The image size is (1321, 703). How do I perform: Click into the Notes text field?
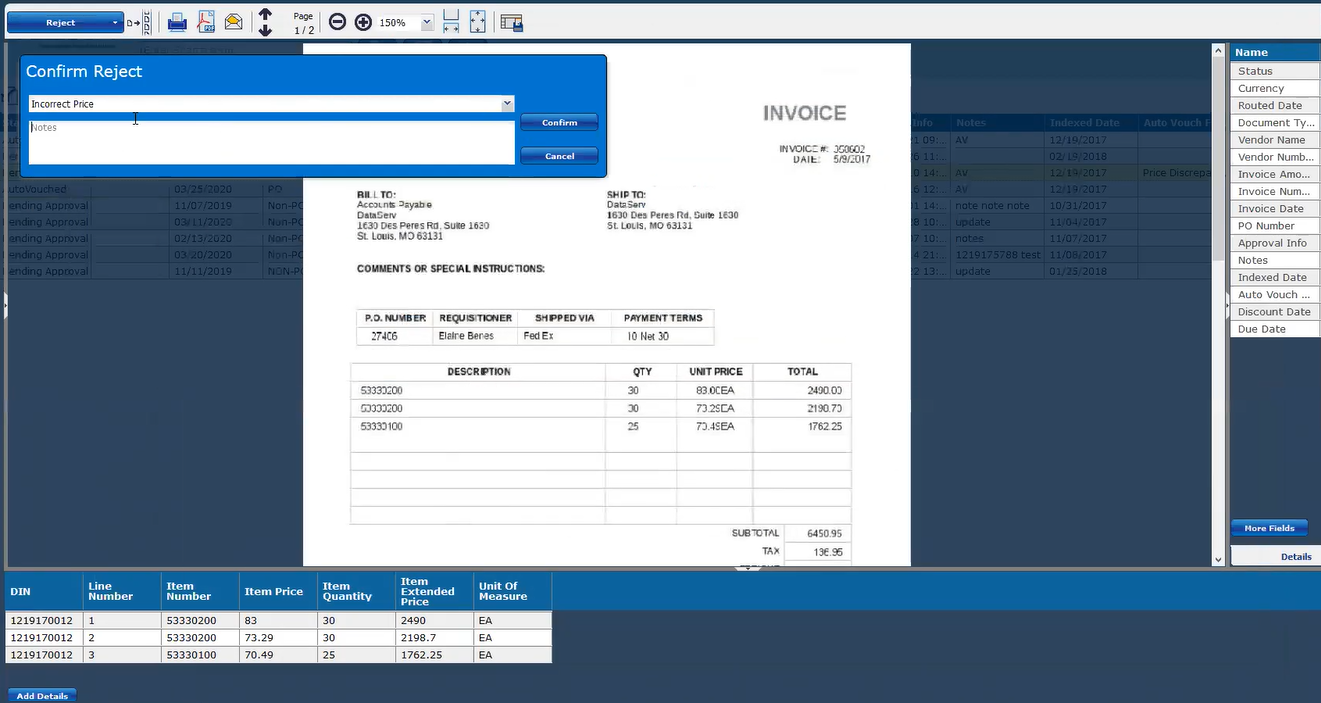(270, 142)
